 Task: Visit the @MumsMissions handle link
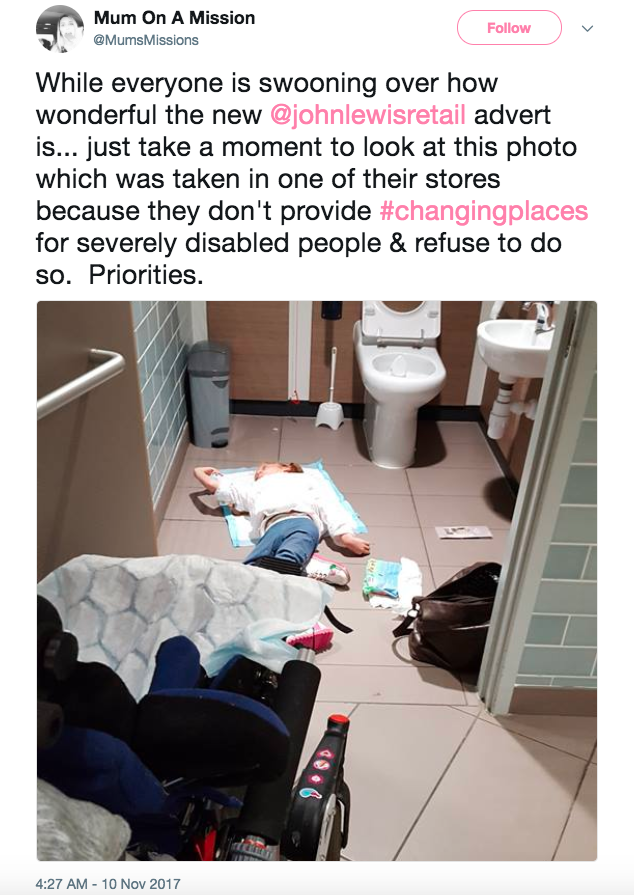click(x=146, y=40)
